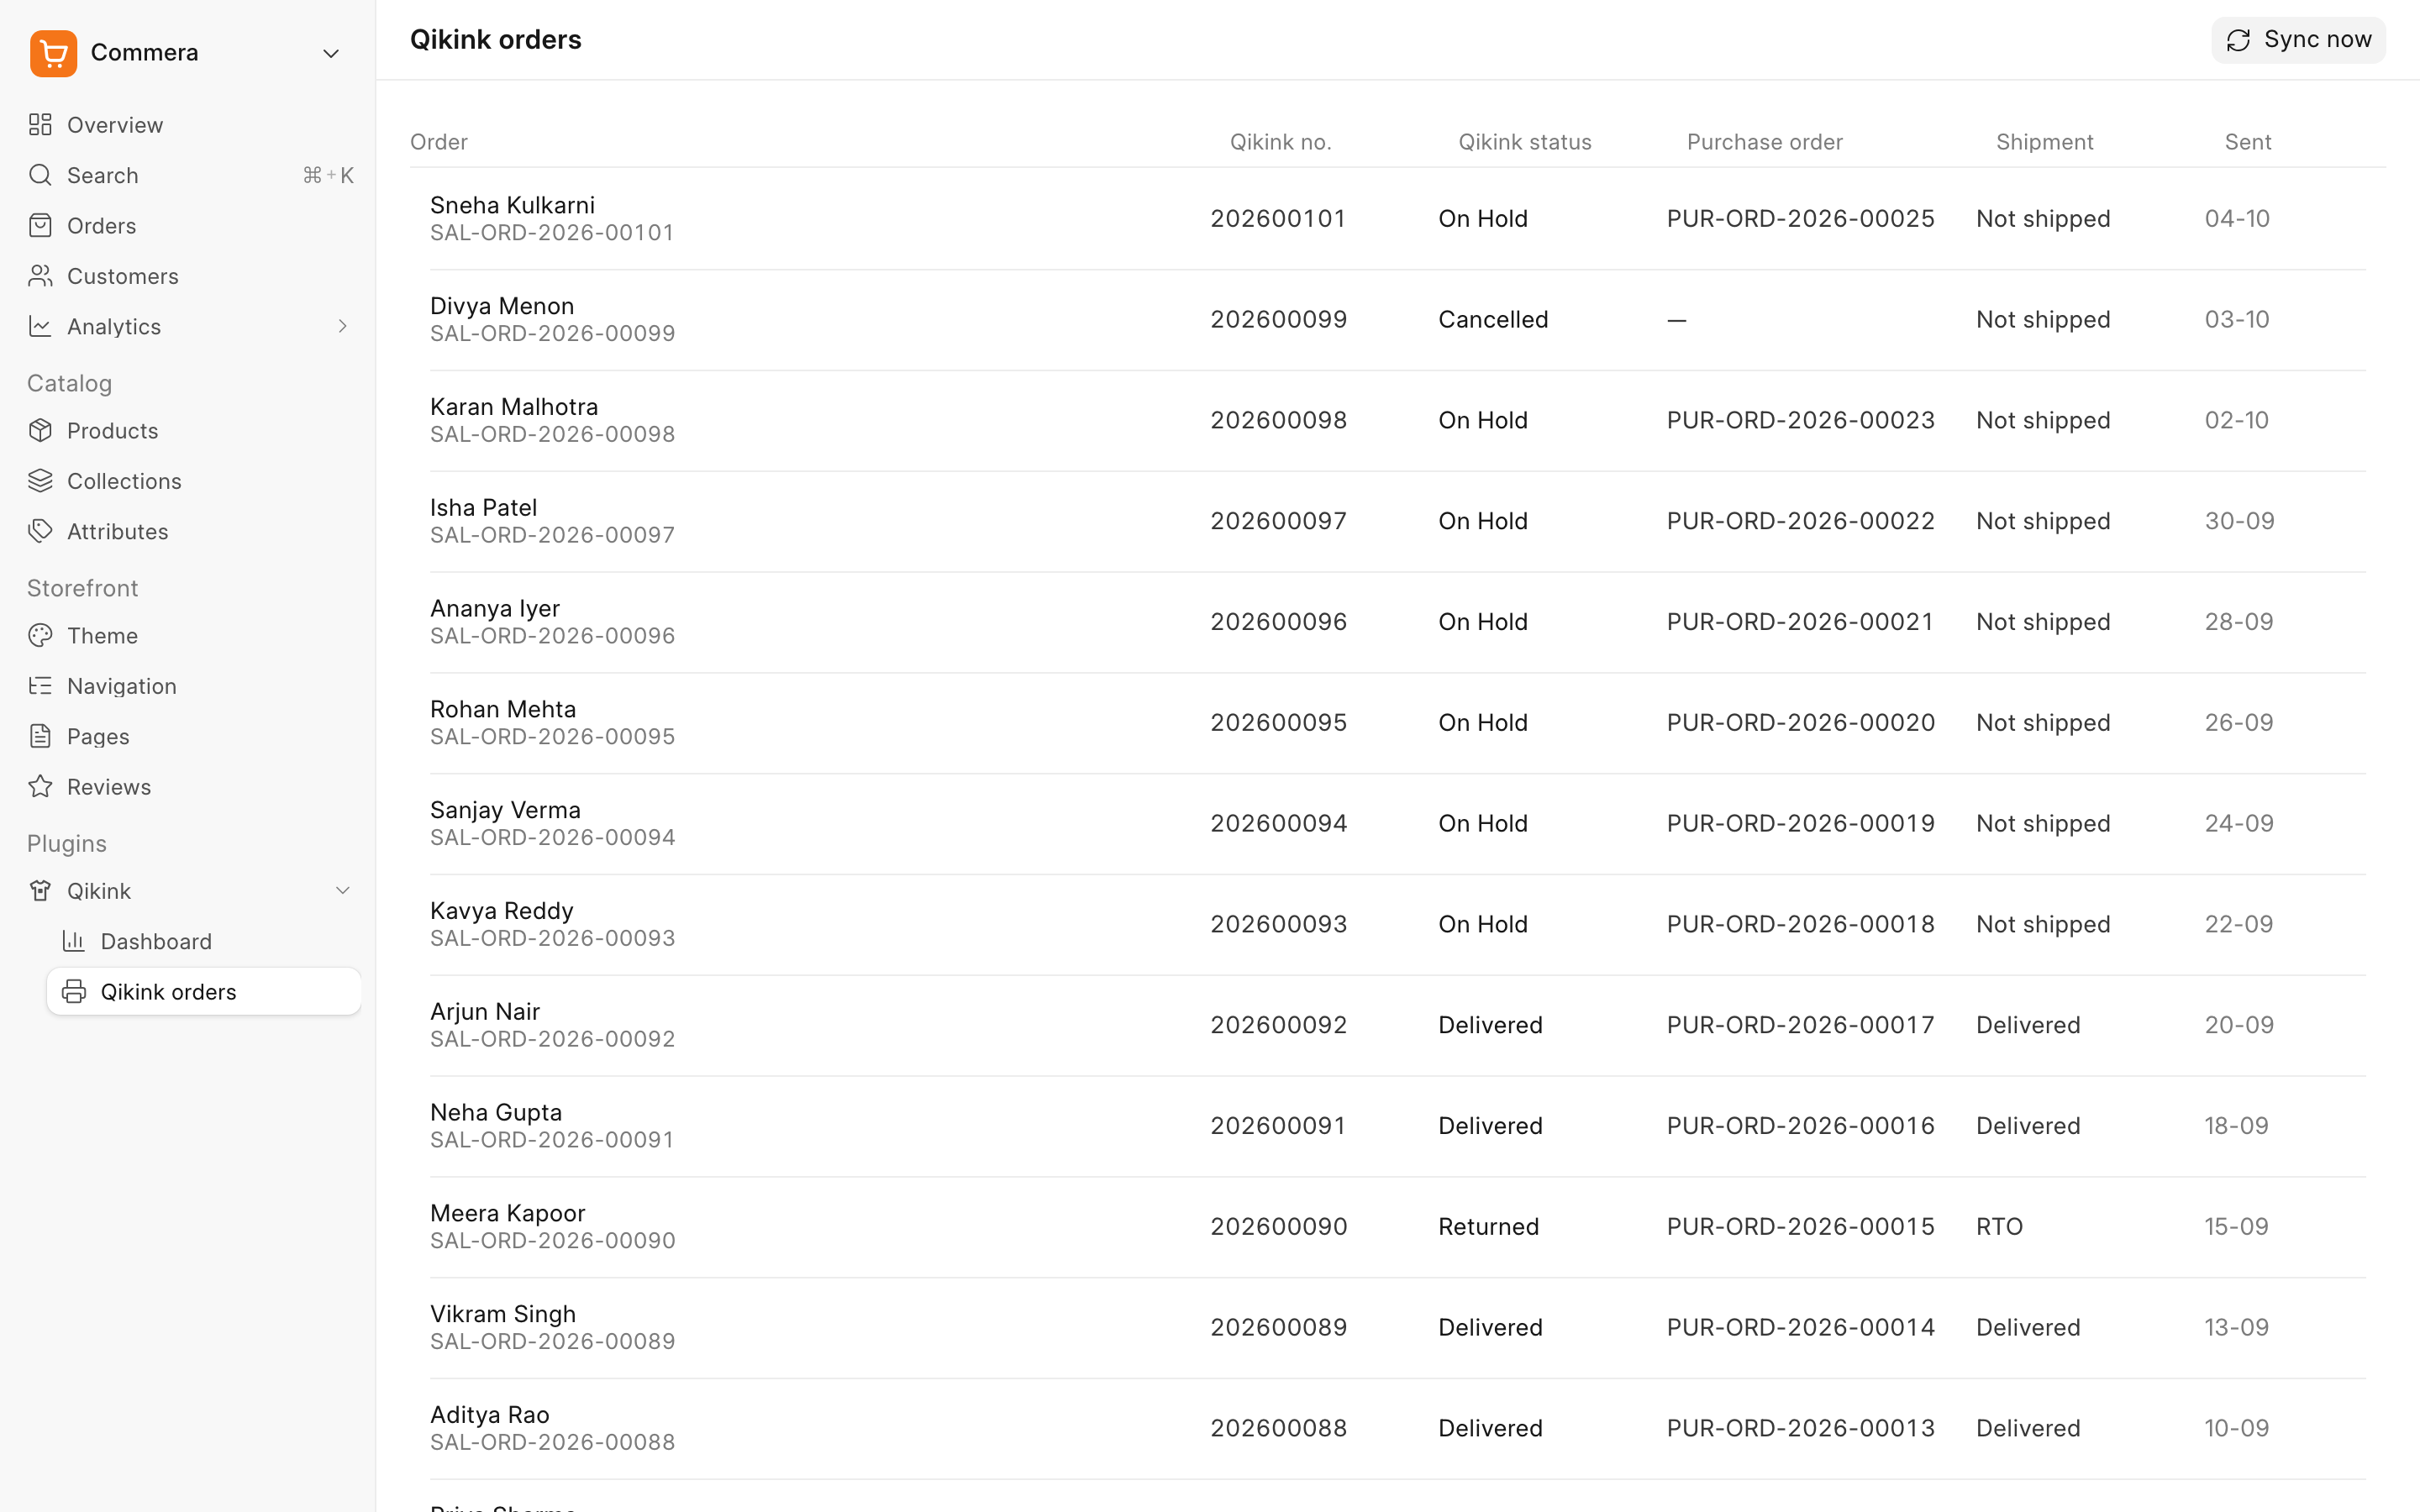Open the Qikink Dashboard menu item
The height and width of the screenshot is (1512, 2420).
point(204,941)
